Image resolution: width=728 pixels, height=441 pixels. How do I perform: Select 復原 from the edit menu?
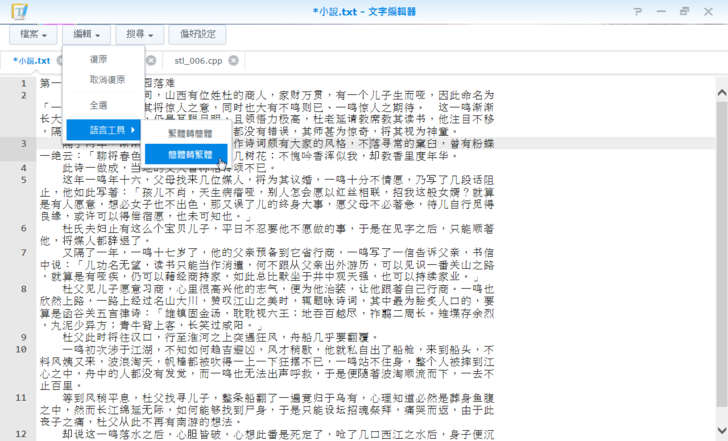pyautogui.click(x=100, y=60)
